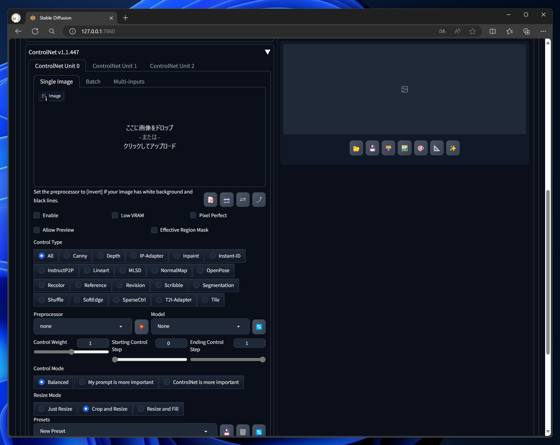This screenshot has width=560, height=445.
Task: Delete the preset trash icon
Action: point(243,431)
